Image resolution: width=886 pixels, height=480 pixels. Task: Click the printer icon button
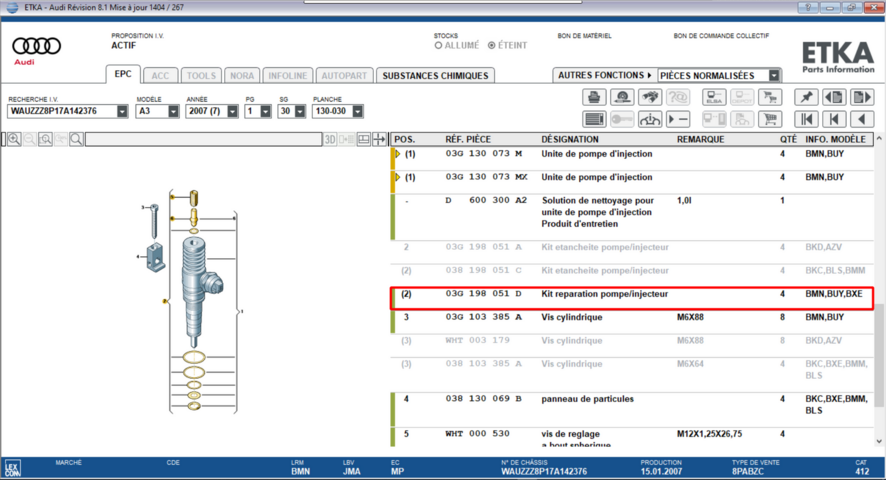click(594, 97)
